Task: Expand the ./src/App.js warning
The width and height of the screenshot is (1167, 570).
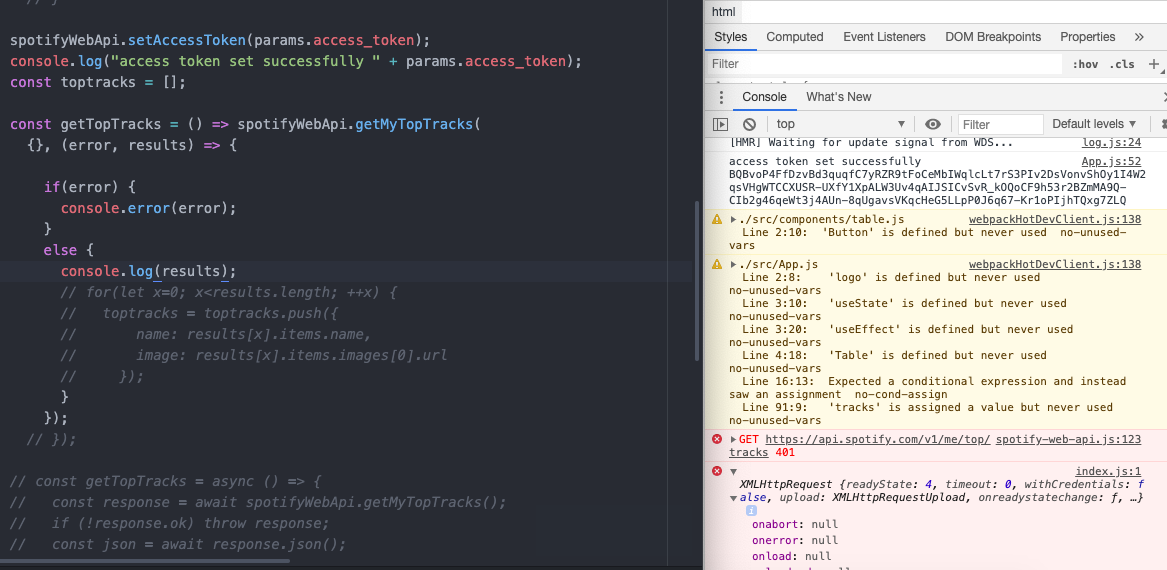Action: click(x=734, y=264)
